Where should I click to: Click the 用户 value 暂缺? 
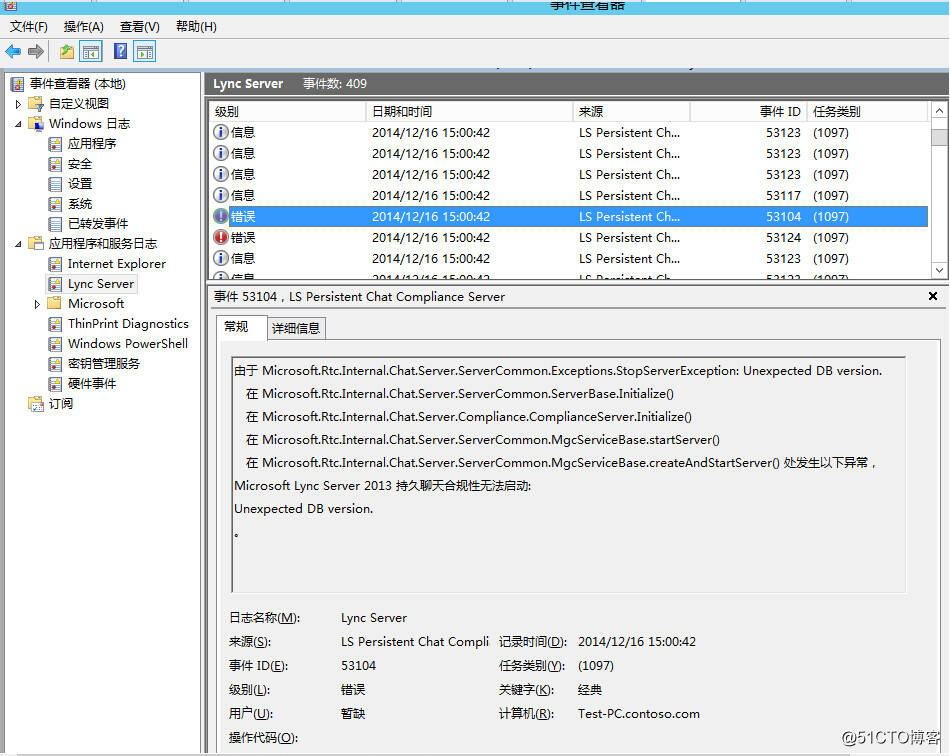(353, 714)
